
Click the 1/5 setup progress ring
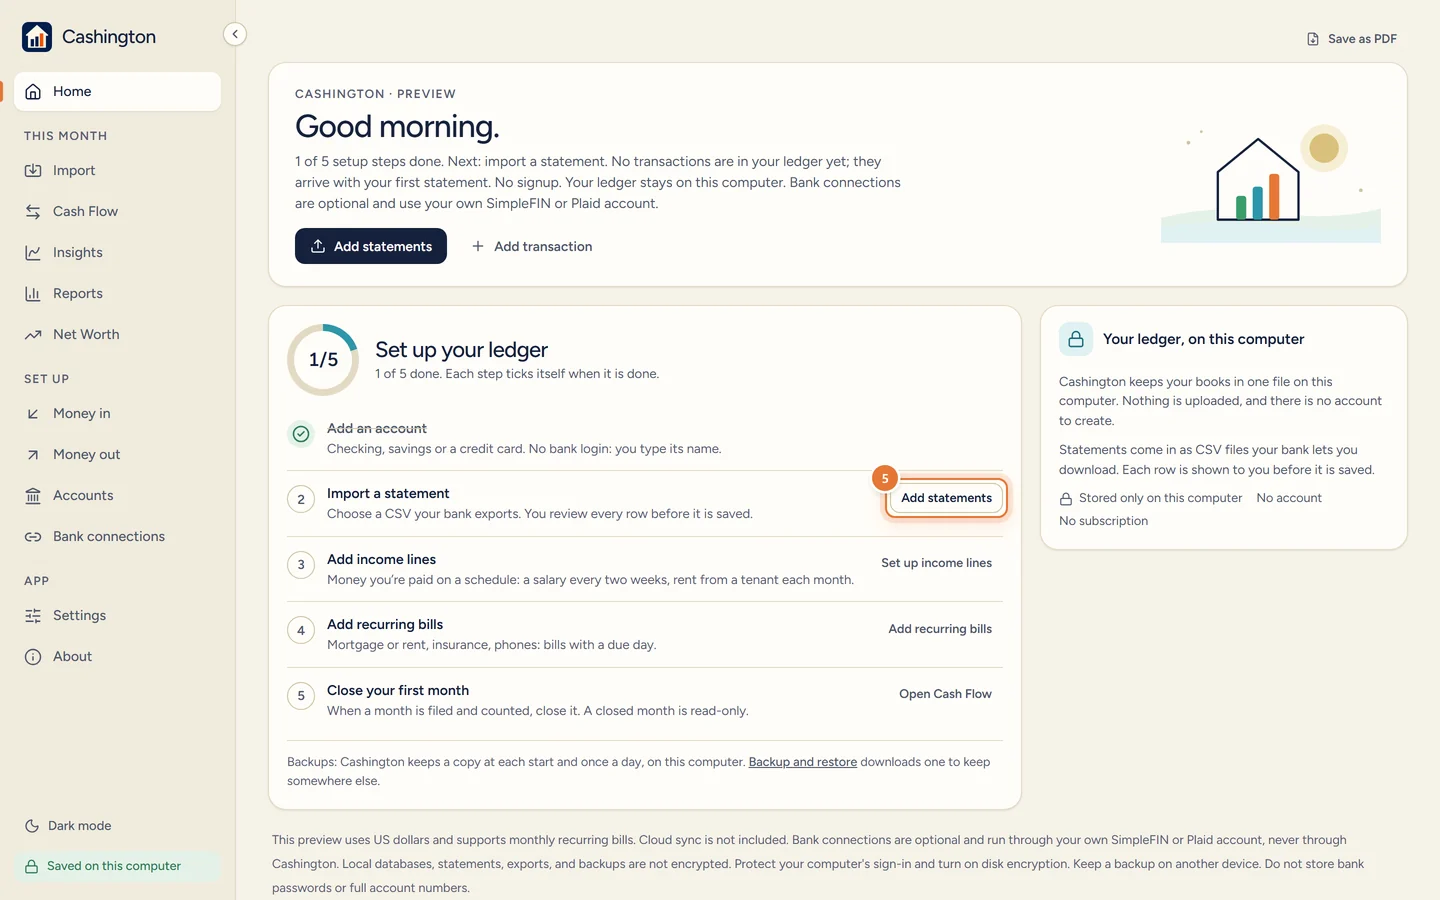323,360
